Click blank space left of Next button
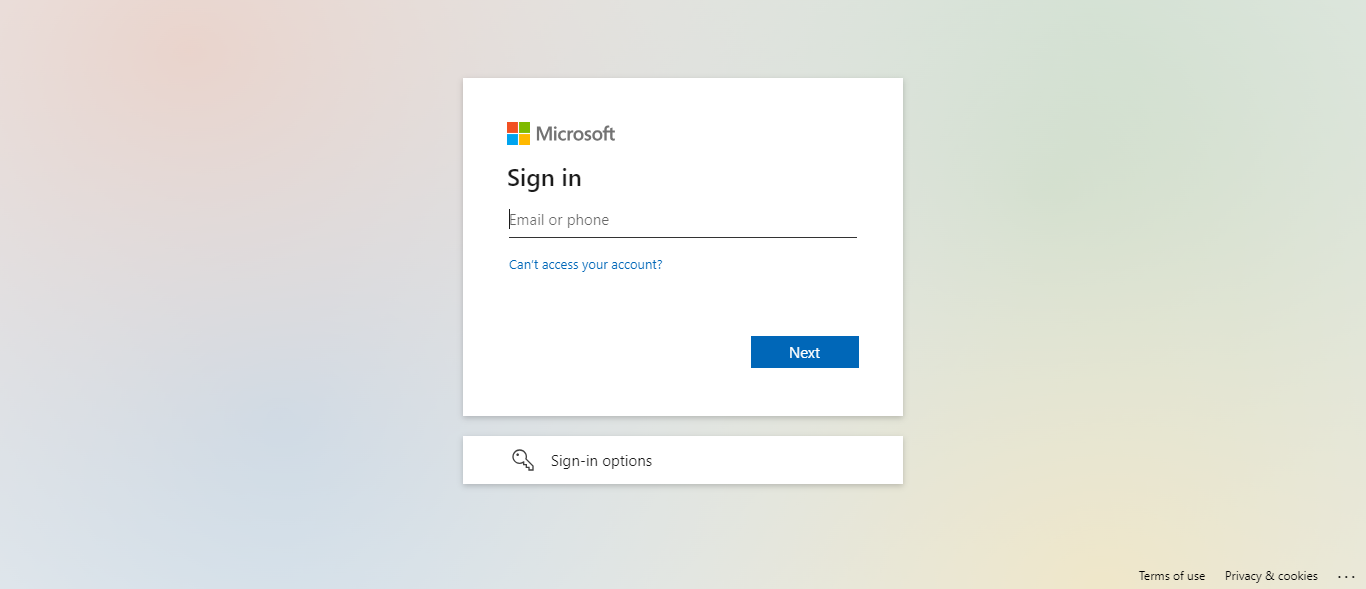 point(620,352)
